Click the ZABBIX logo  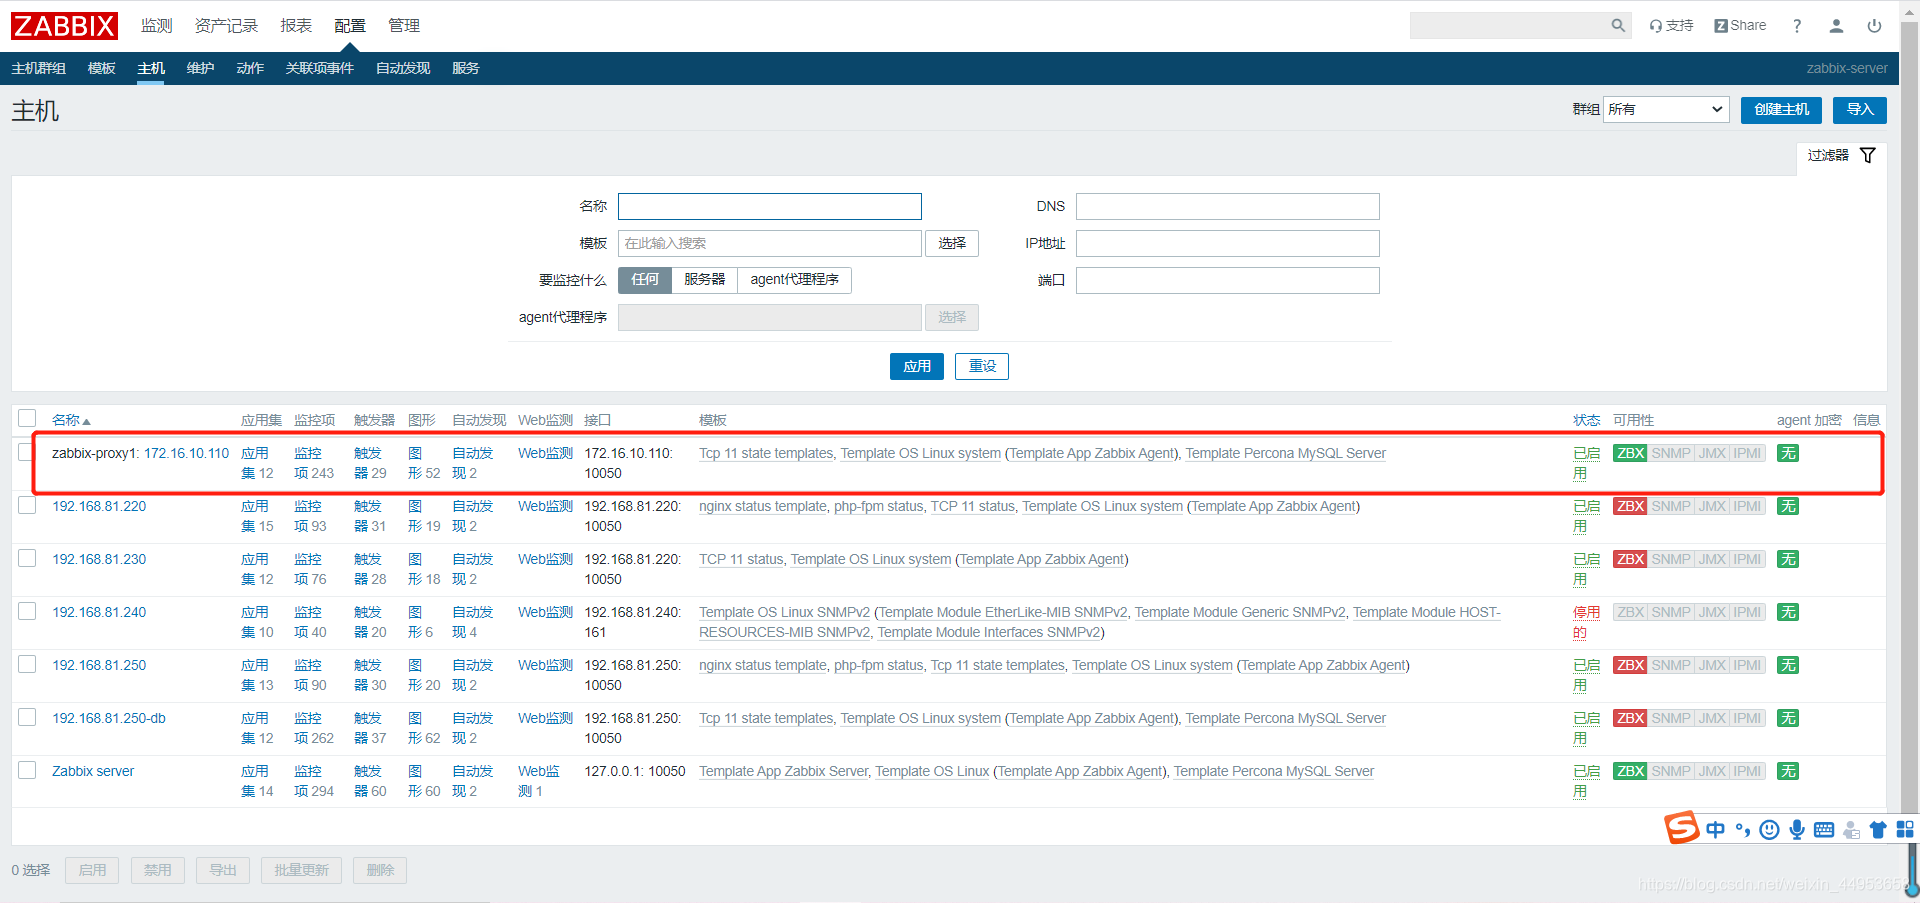click(64, 26)
